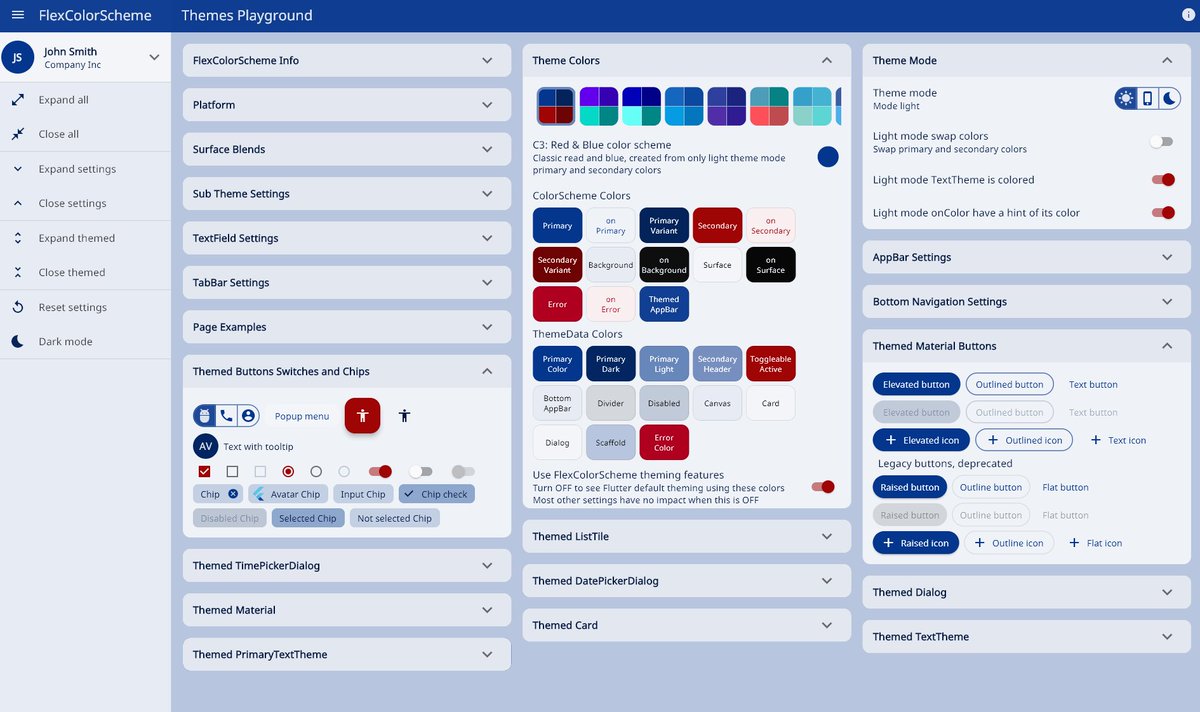1200x712 pixels.
Task: Expand the Surface Blends panel
Action: (x=347, y=149)
